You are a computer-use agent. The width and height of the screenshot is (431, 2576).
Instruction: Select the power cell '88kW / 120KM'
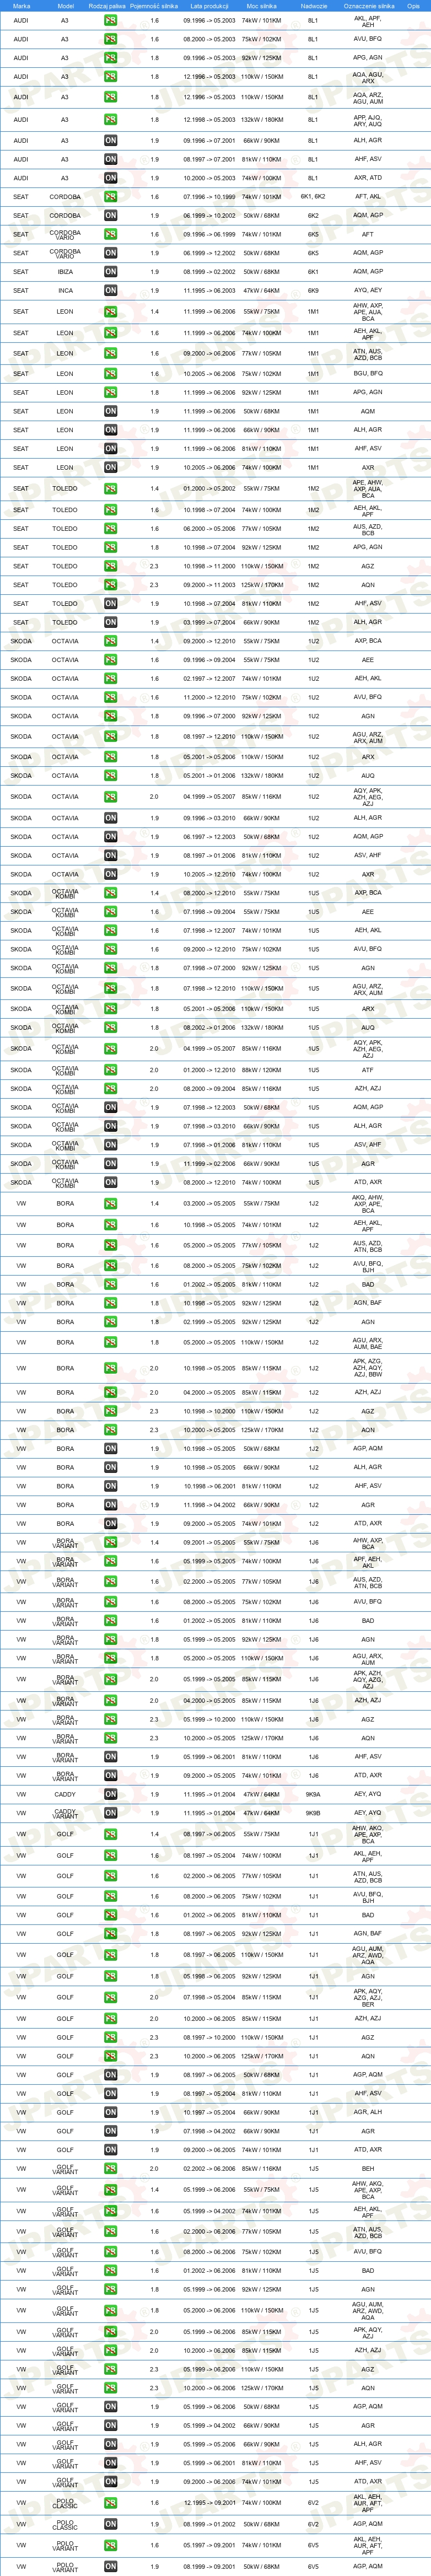point(261,1070)
